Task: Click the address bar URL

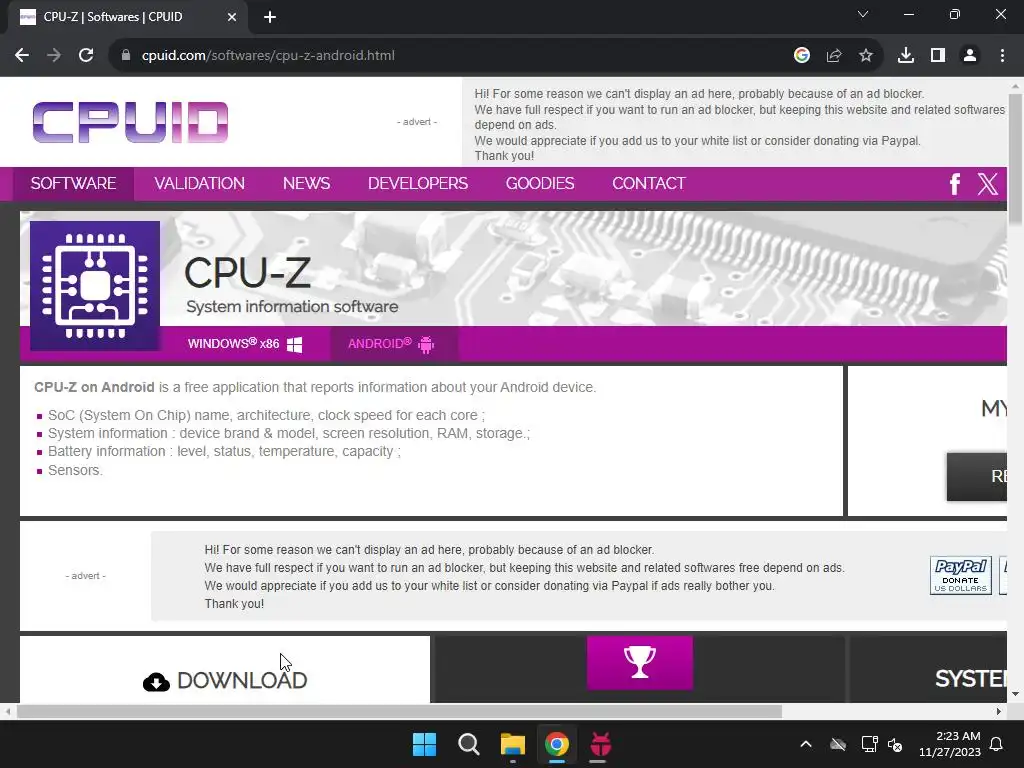Action: click(268, 56)
